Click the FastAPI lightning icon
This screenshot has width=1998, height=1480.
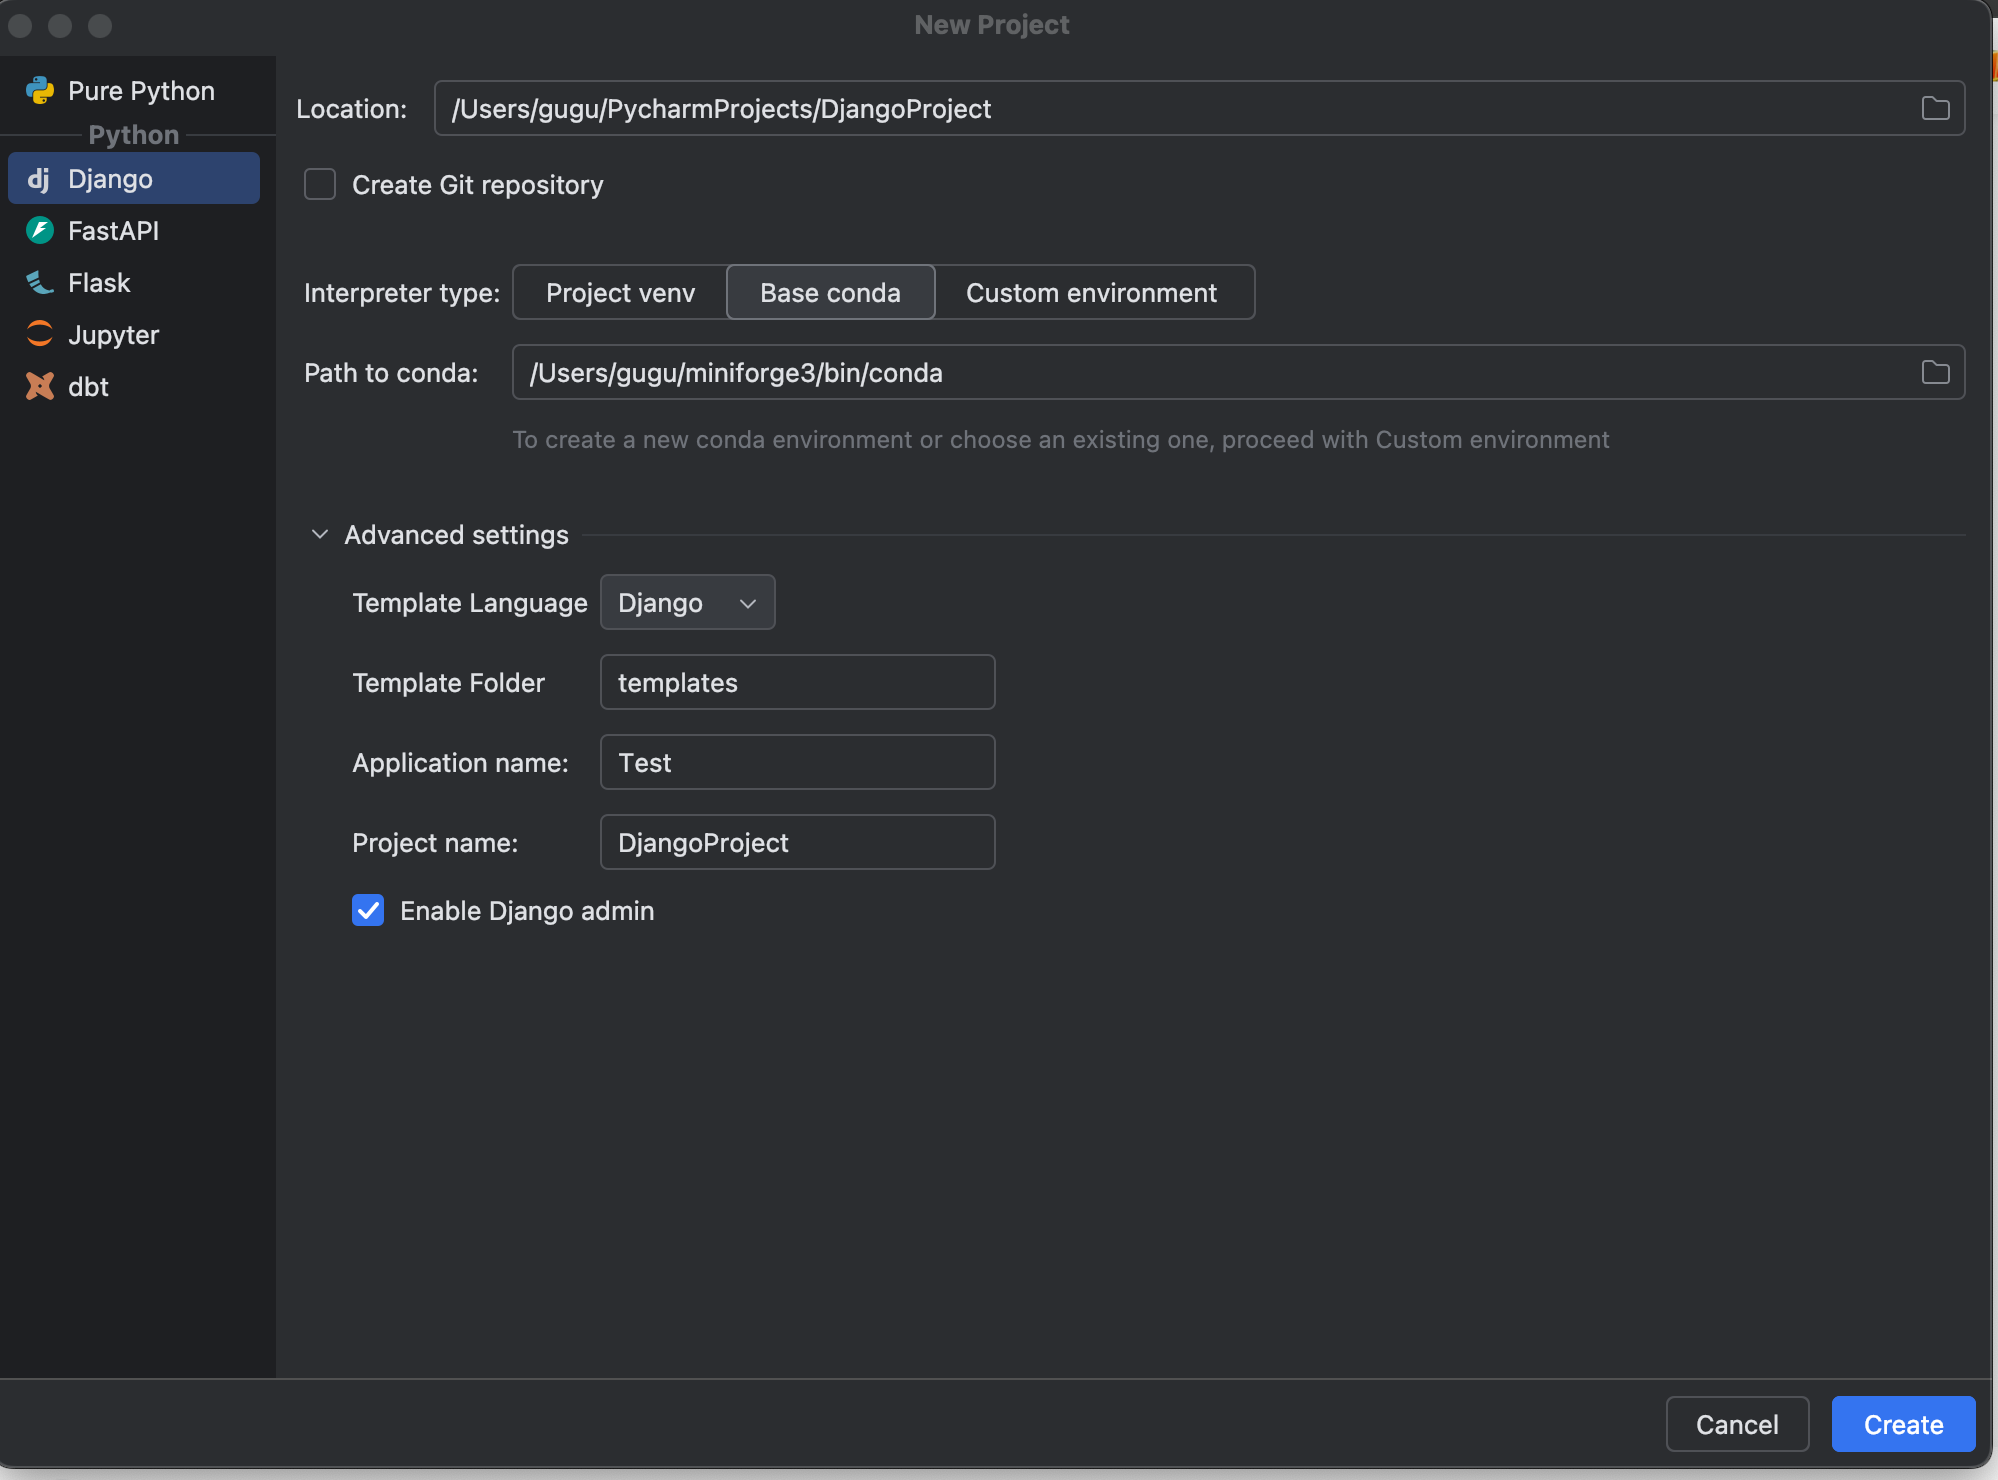coord(40,231)
